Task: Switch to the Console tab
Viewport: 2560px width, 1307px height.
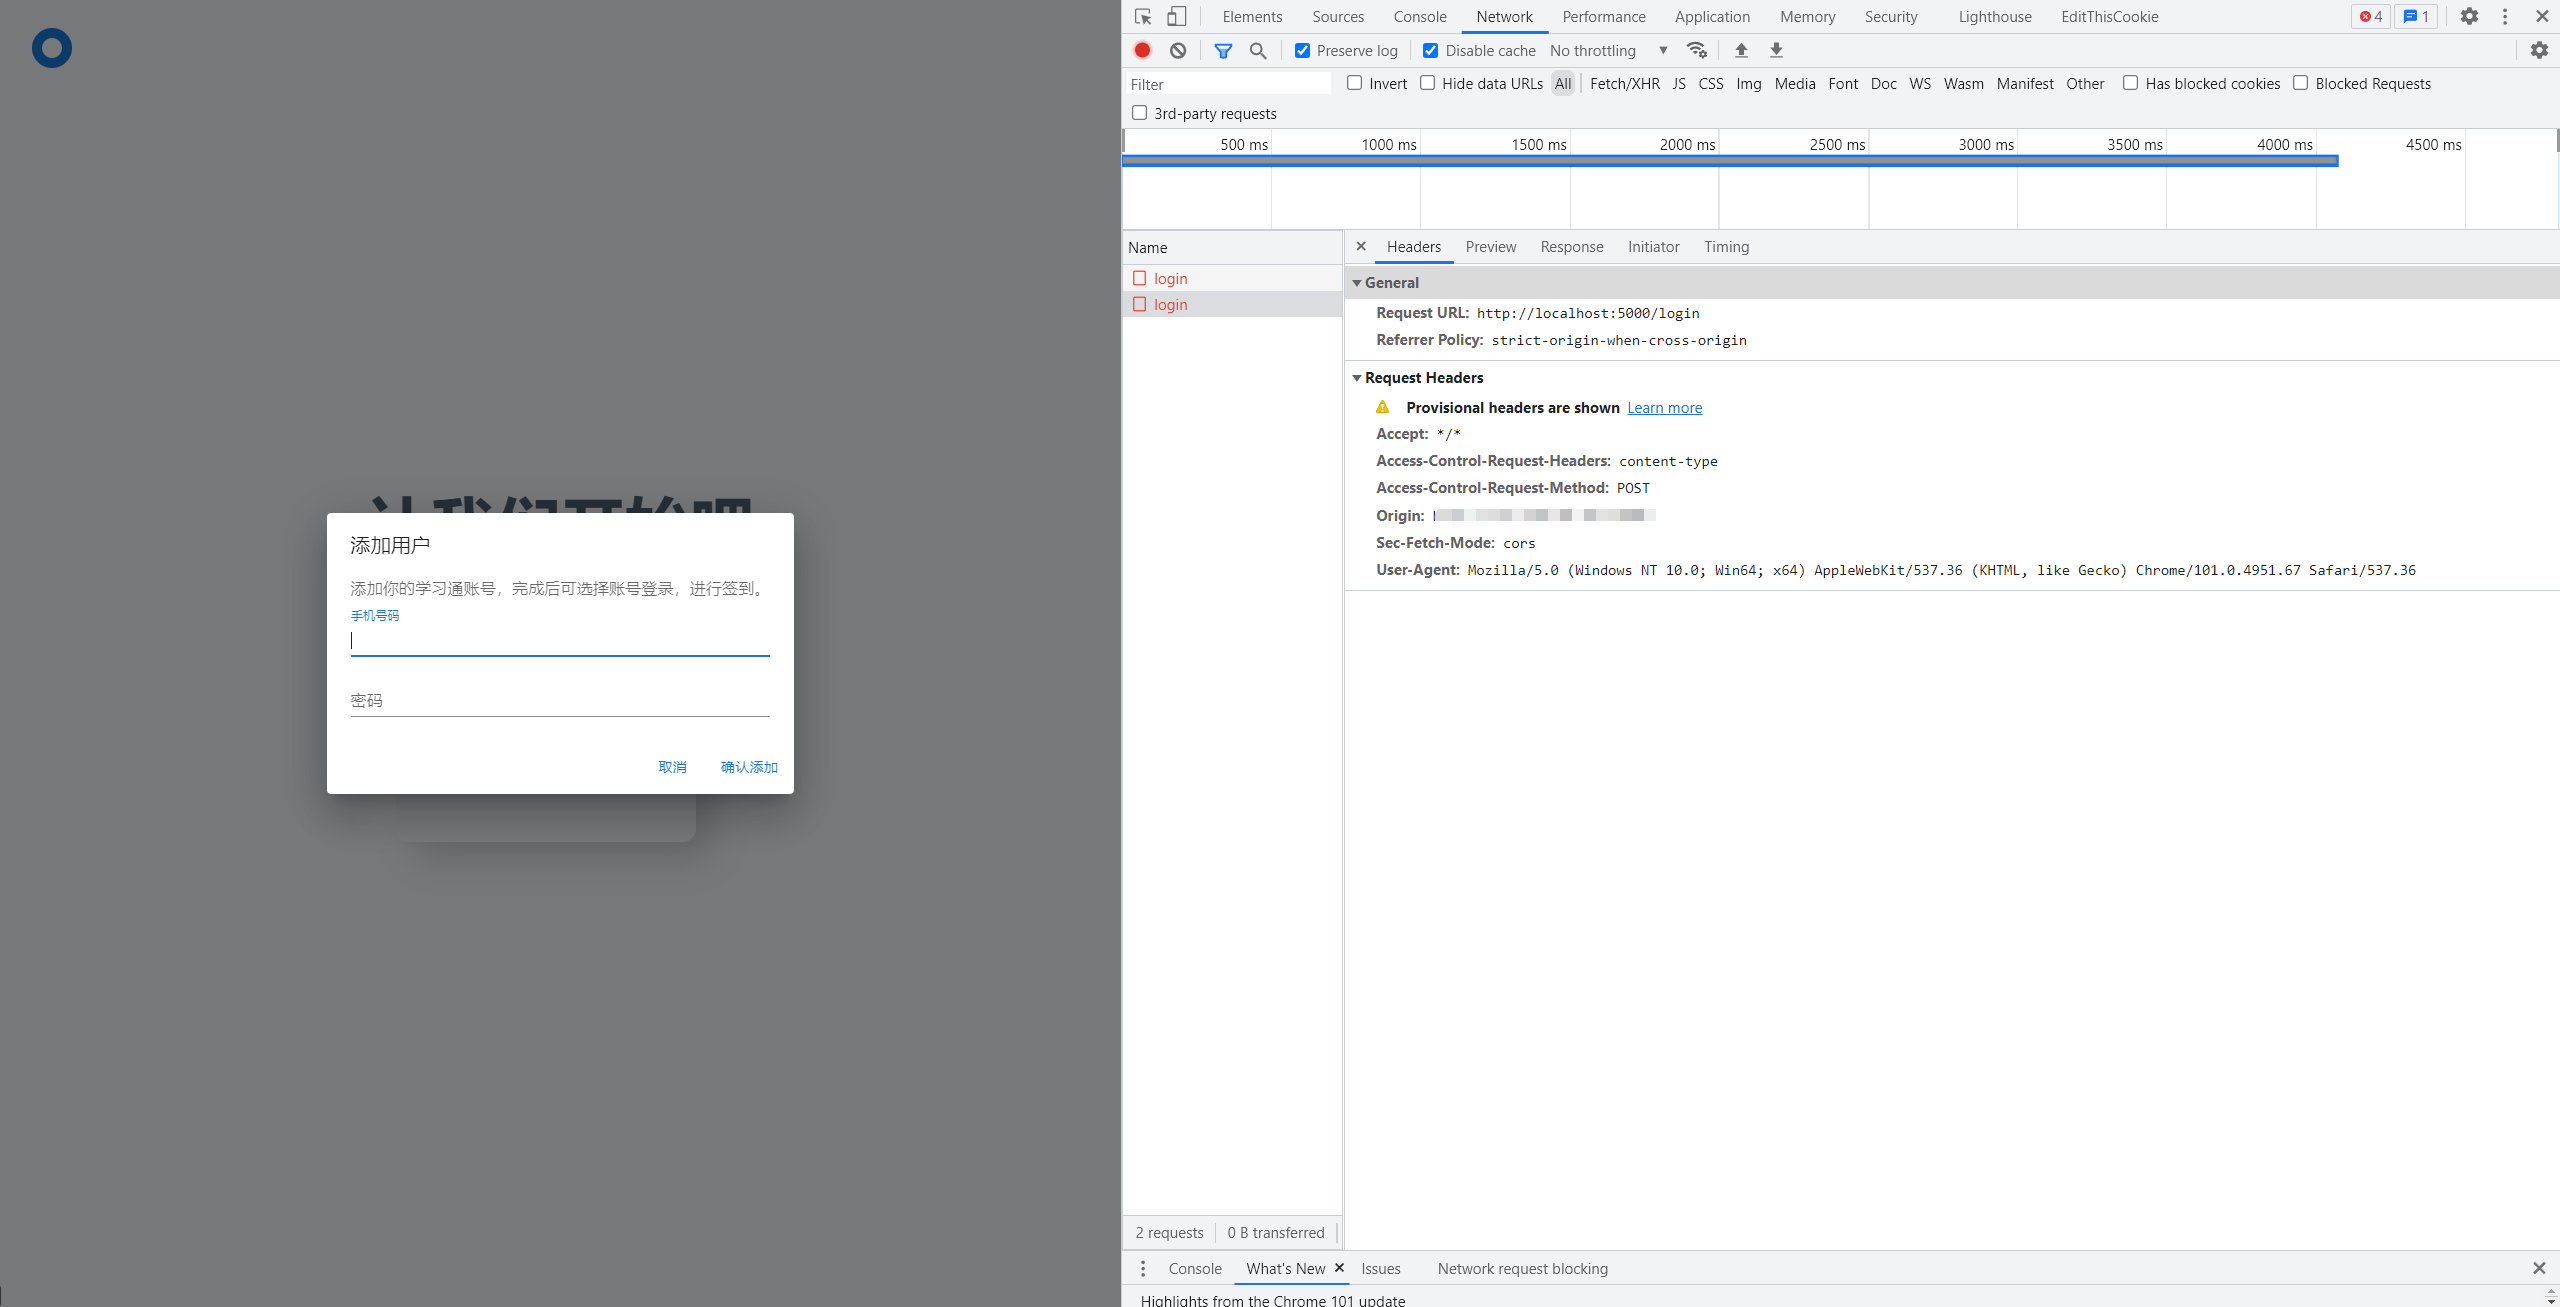Action: coord(1419,17)
